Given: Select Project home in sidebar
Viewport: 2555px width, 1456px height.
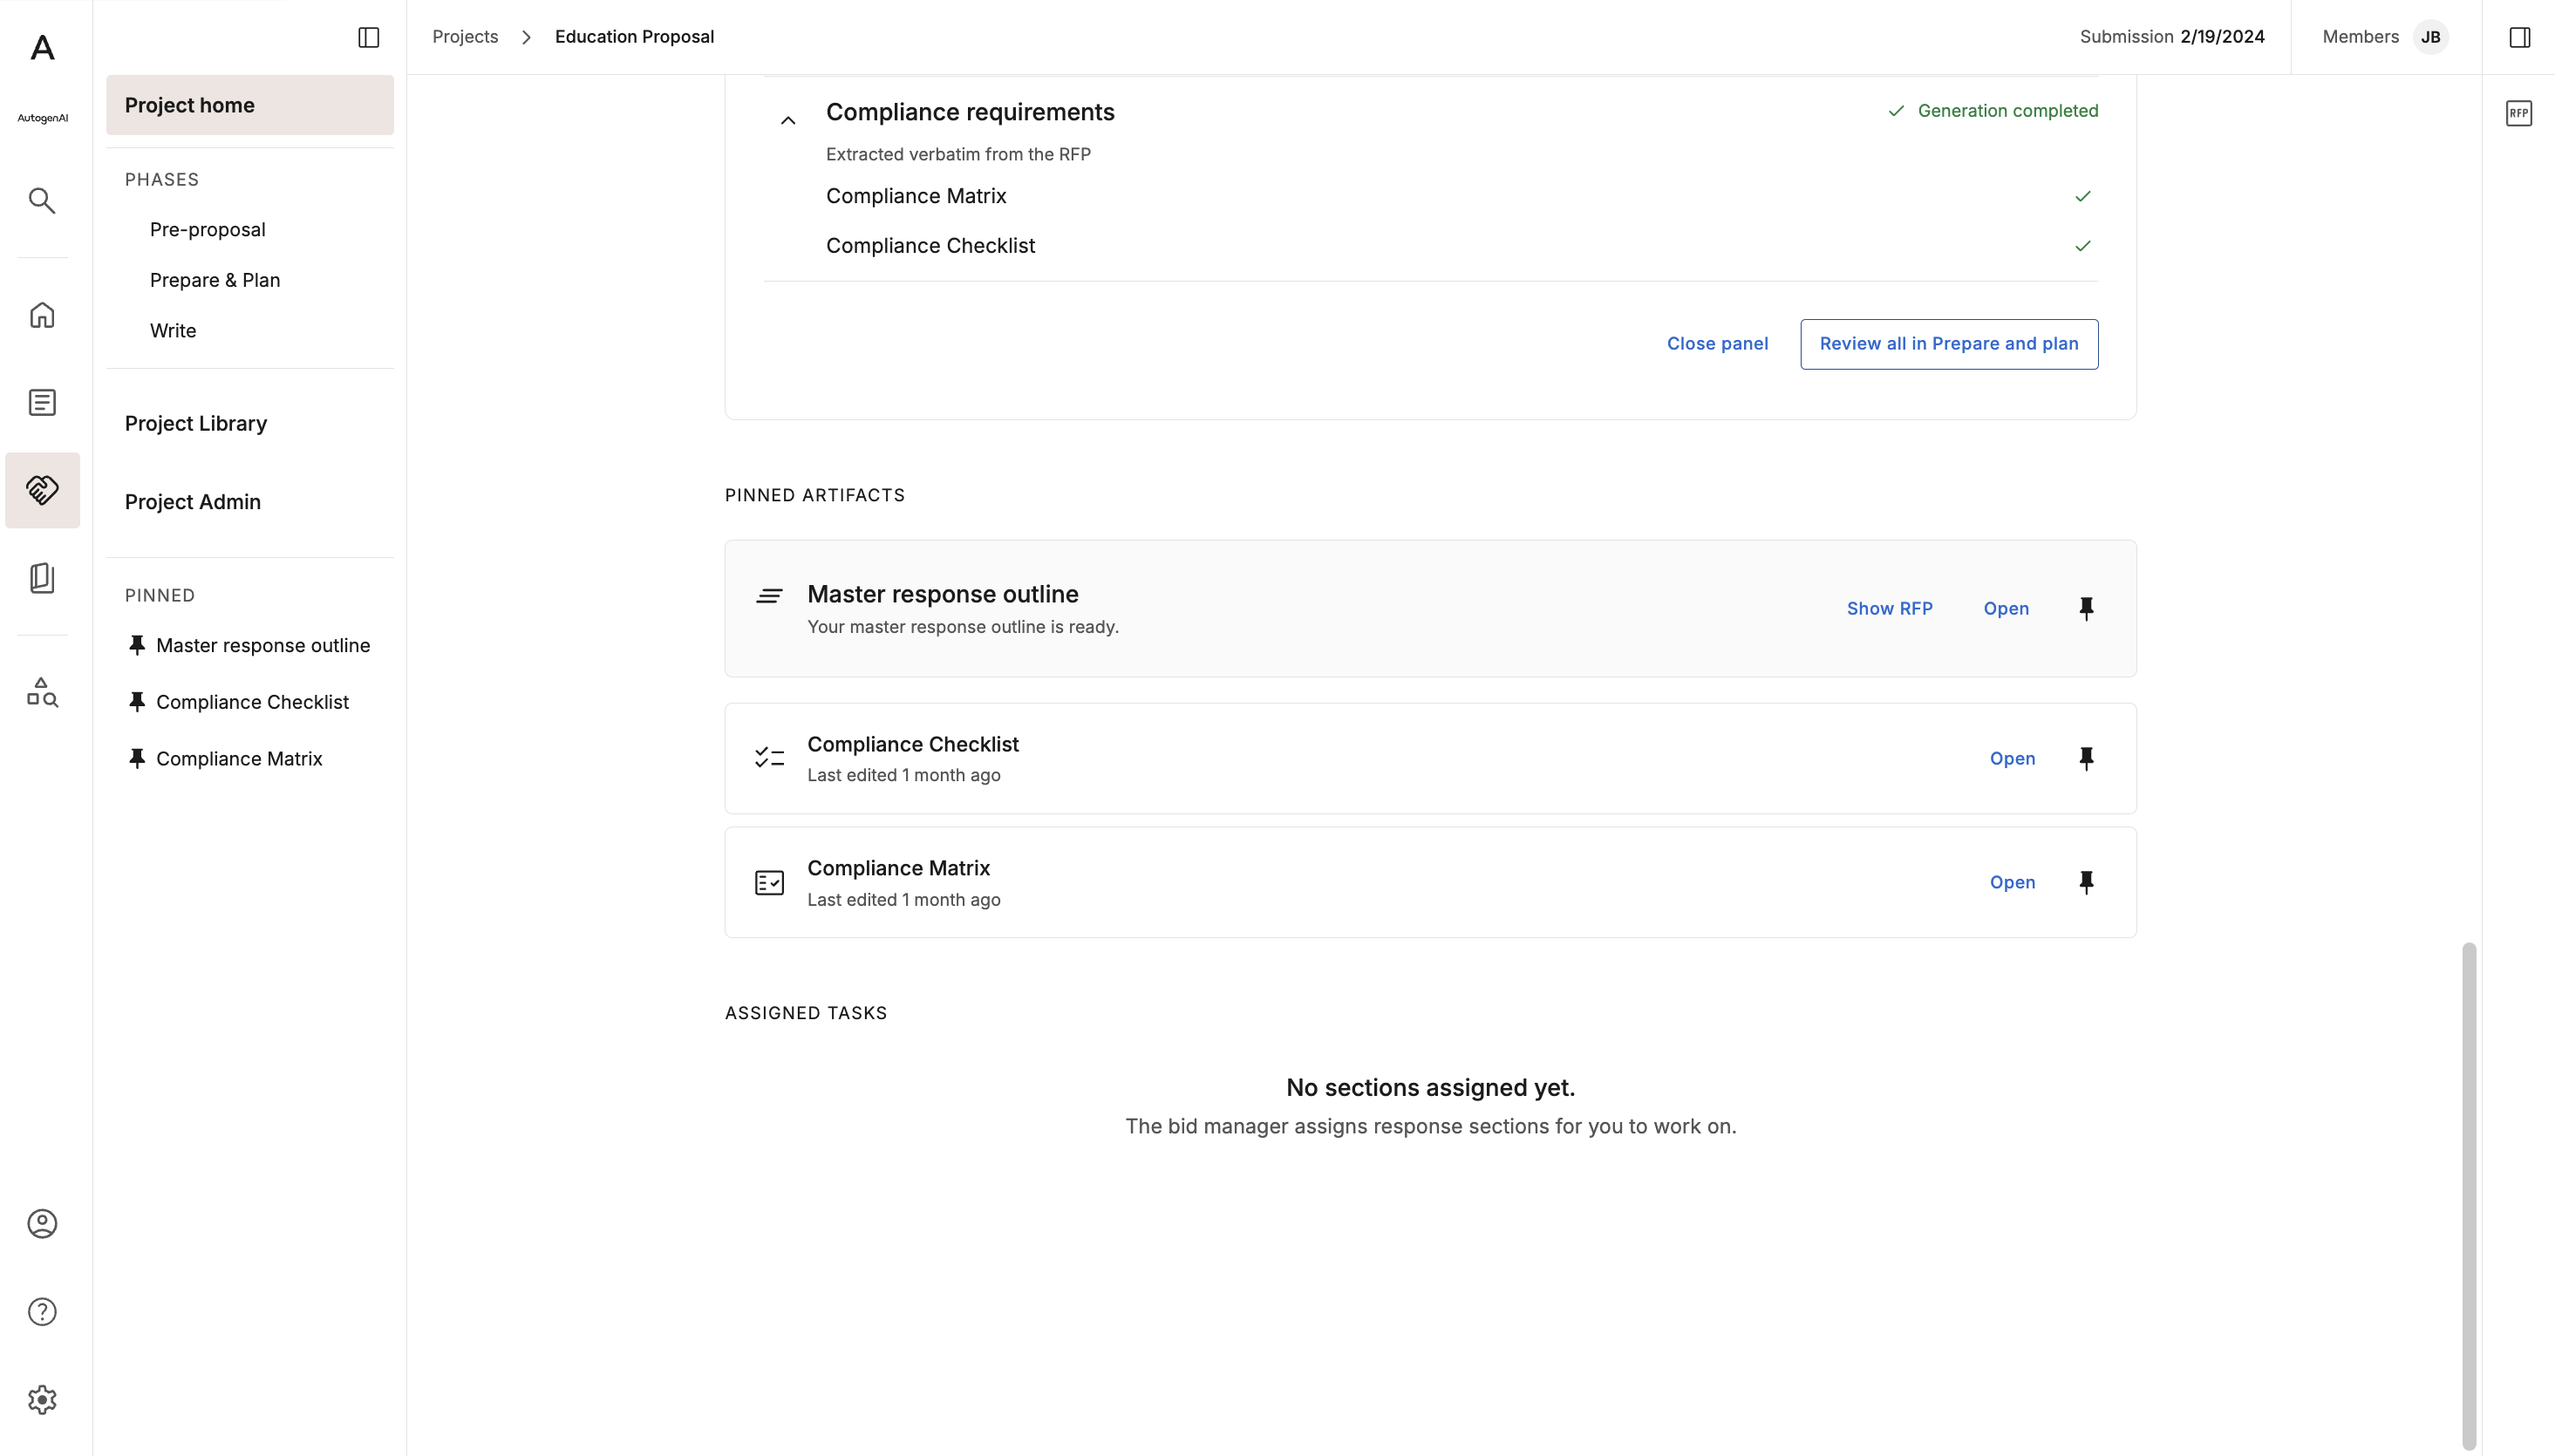Looking at the screenshot, I should [x=250, y=105].
